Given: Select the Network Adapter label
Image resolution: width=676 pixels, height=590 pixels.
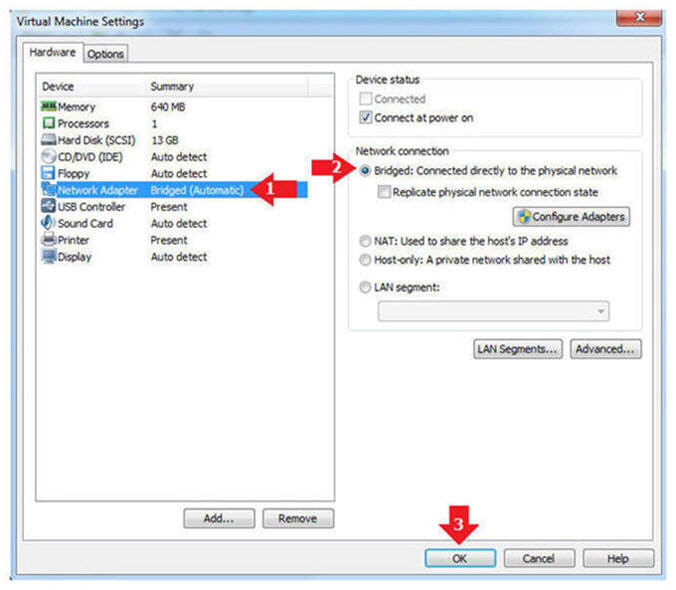Looking at the screenshot, I should (98, 190).
